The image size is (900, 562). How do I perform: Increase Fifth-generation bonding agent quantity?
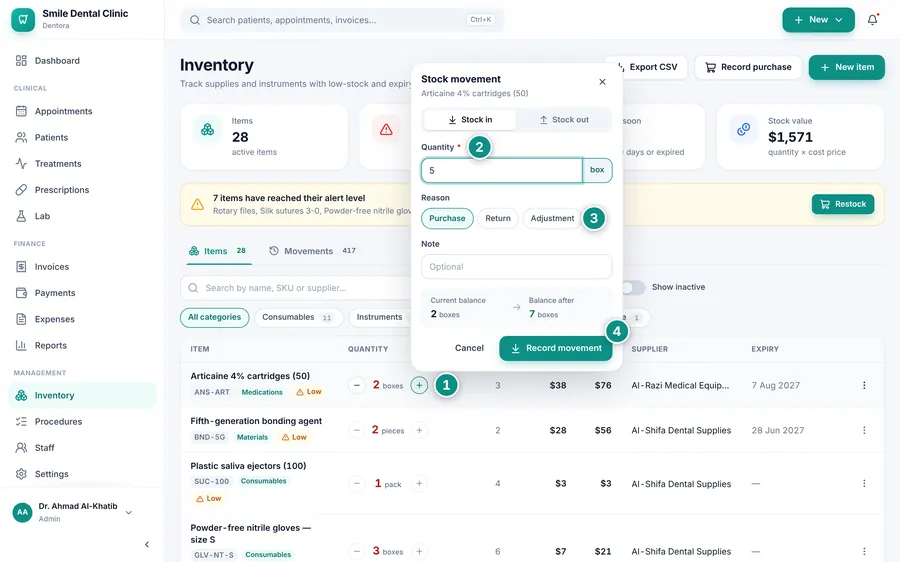click(x=420, y=431)
